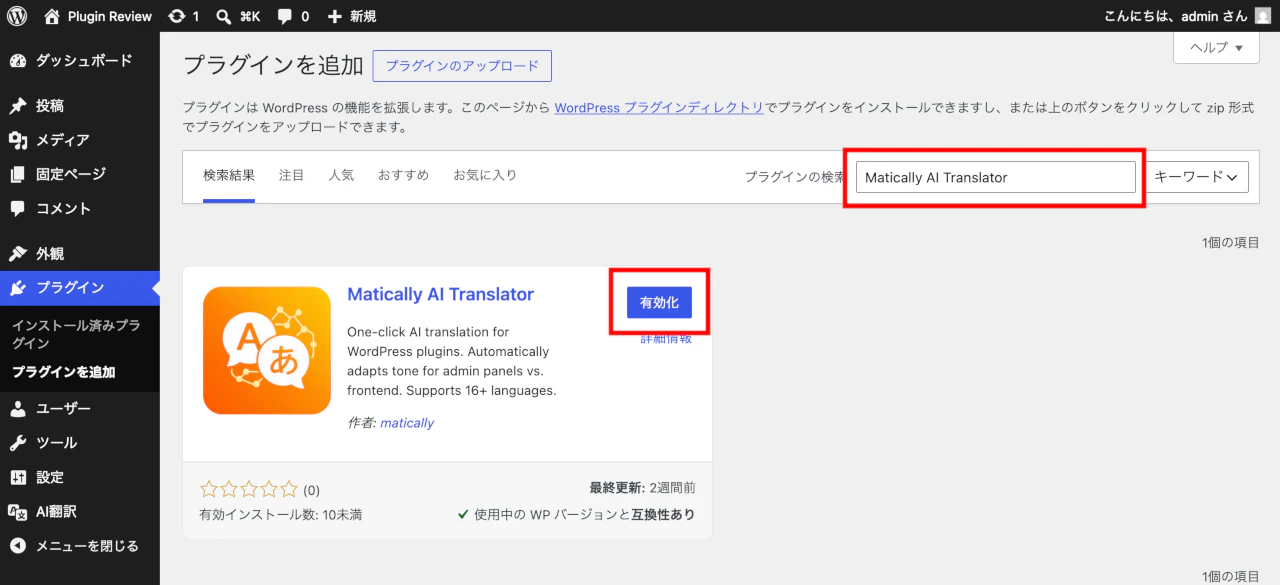Open the ダッシュボード menu item
Screen dimensions: 1280x585
[x=80, y=61]
